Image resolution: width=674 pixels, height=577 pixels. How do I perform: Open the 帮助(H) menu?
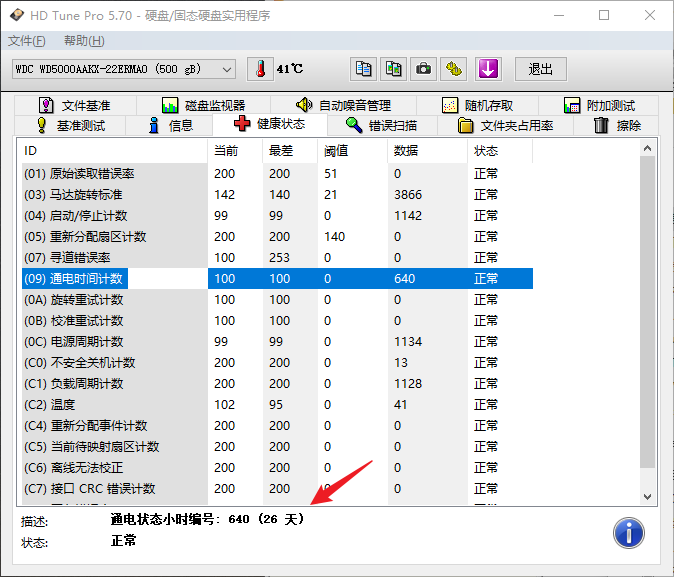[84, 41]
